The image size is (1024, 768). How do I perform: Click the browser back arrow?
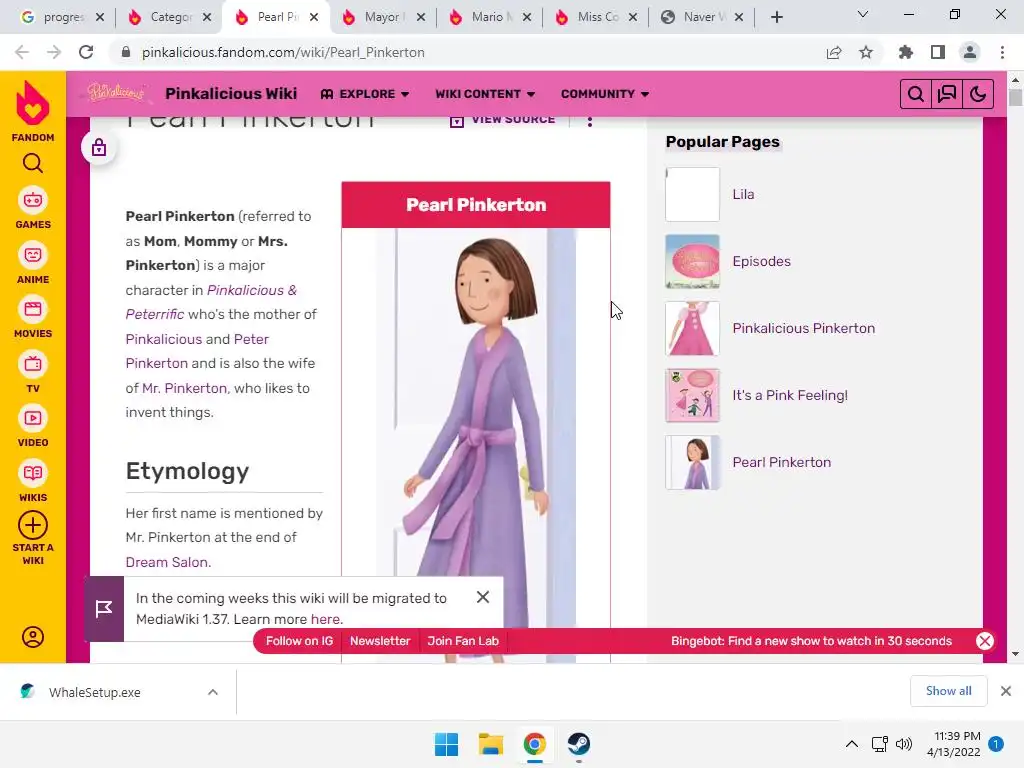coord(22,52)
